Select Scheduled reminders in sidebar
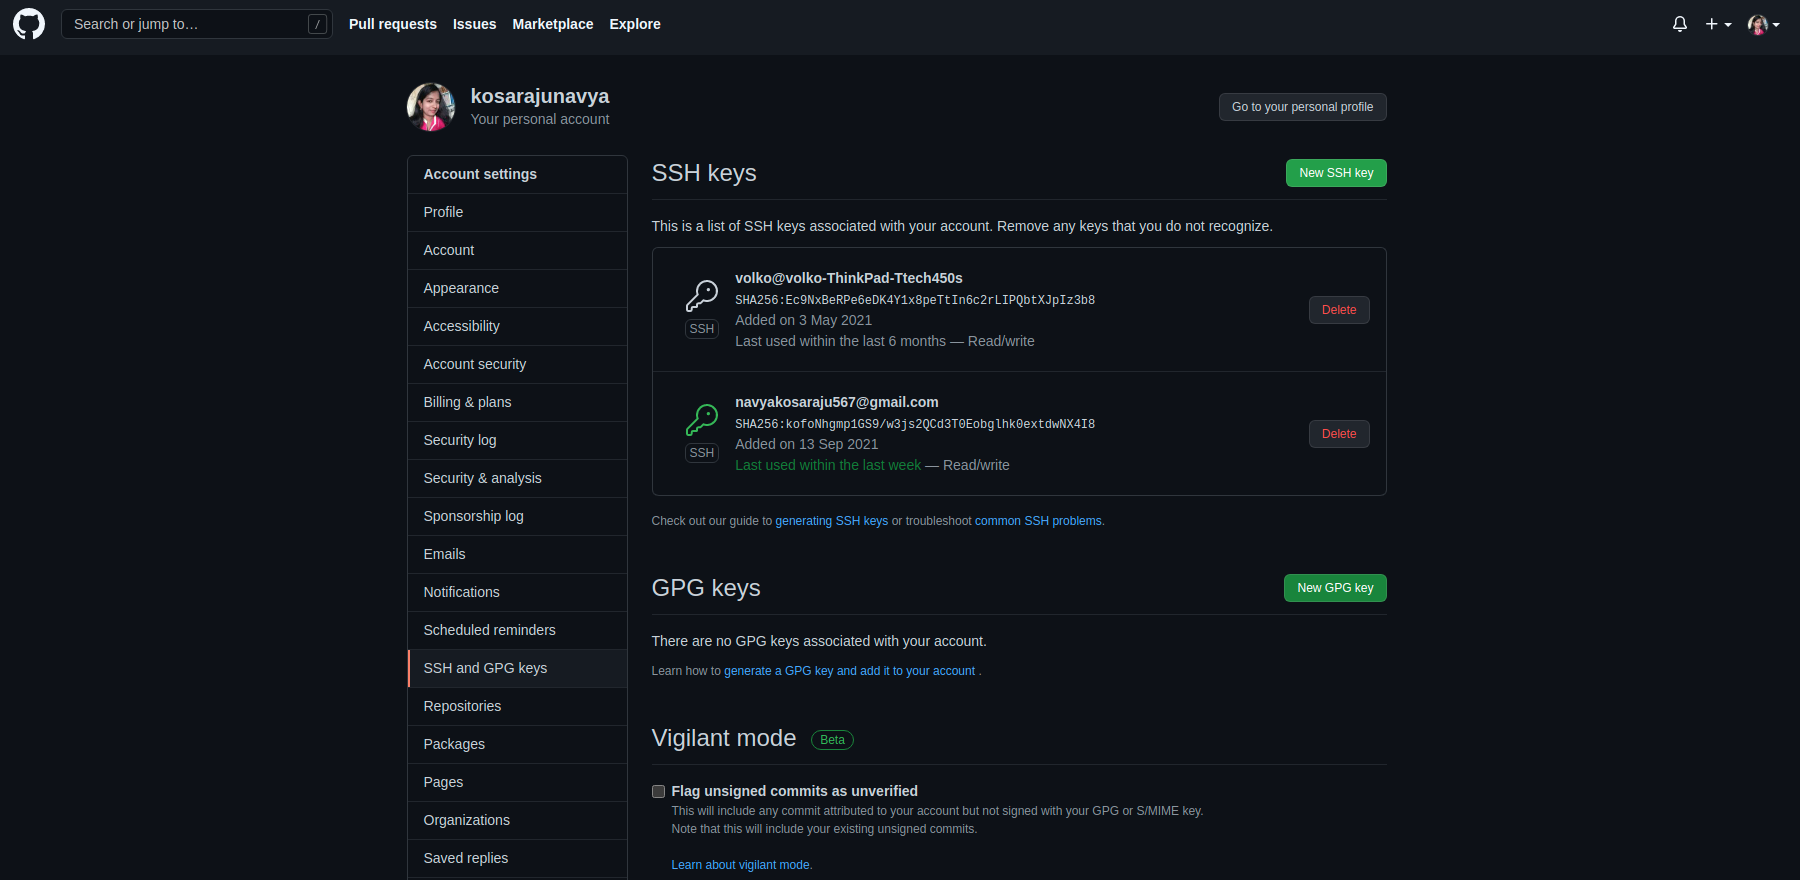1800x880 pixels. point(517,630)
